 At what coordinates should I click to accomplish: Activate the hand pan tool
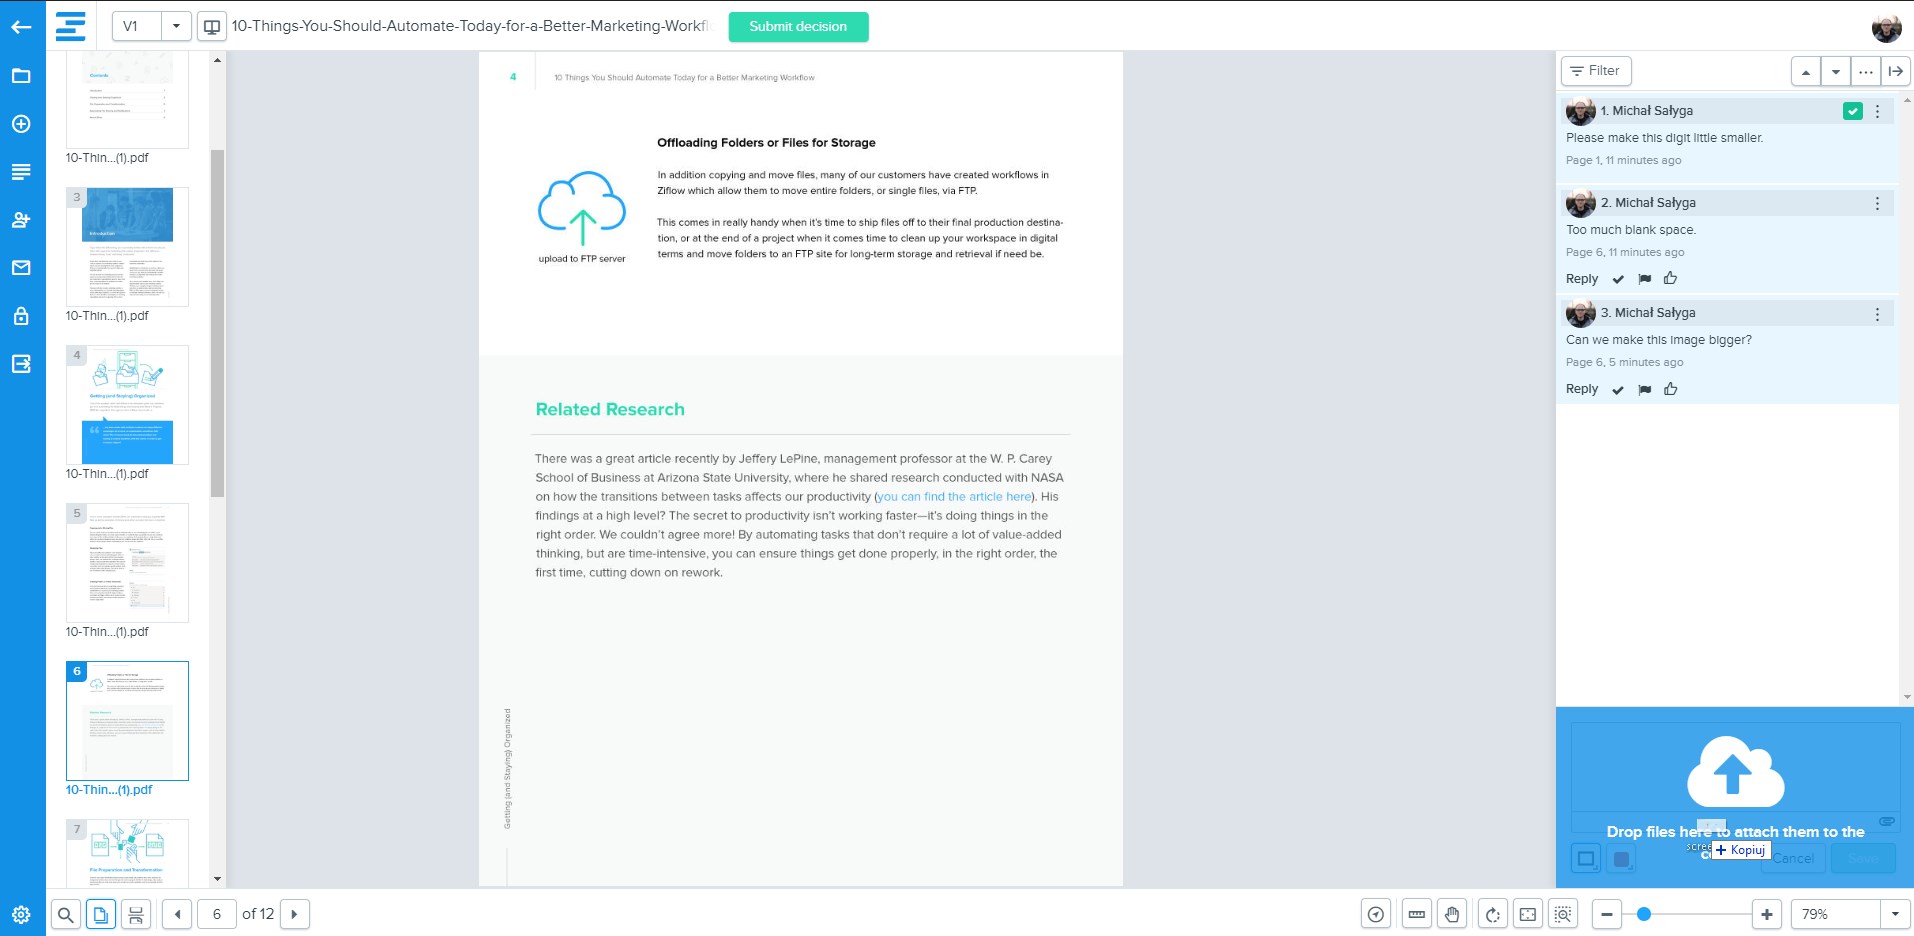click(1452, 914)
